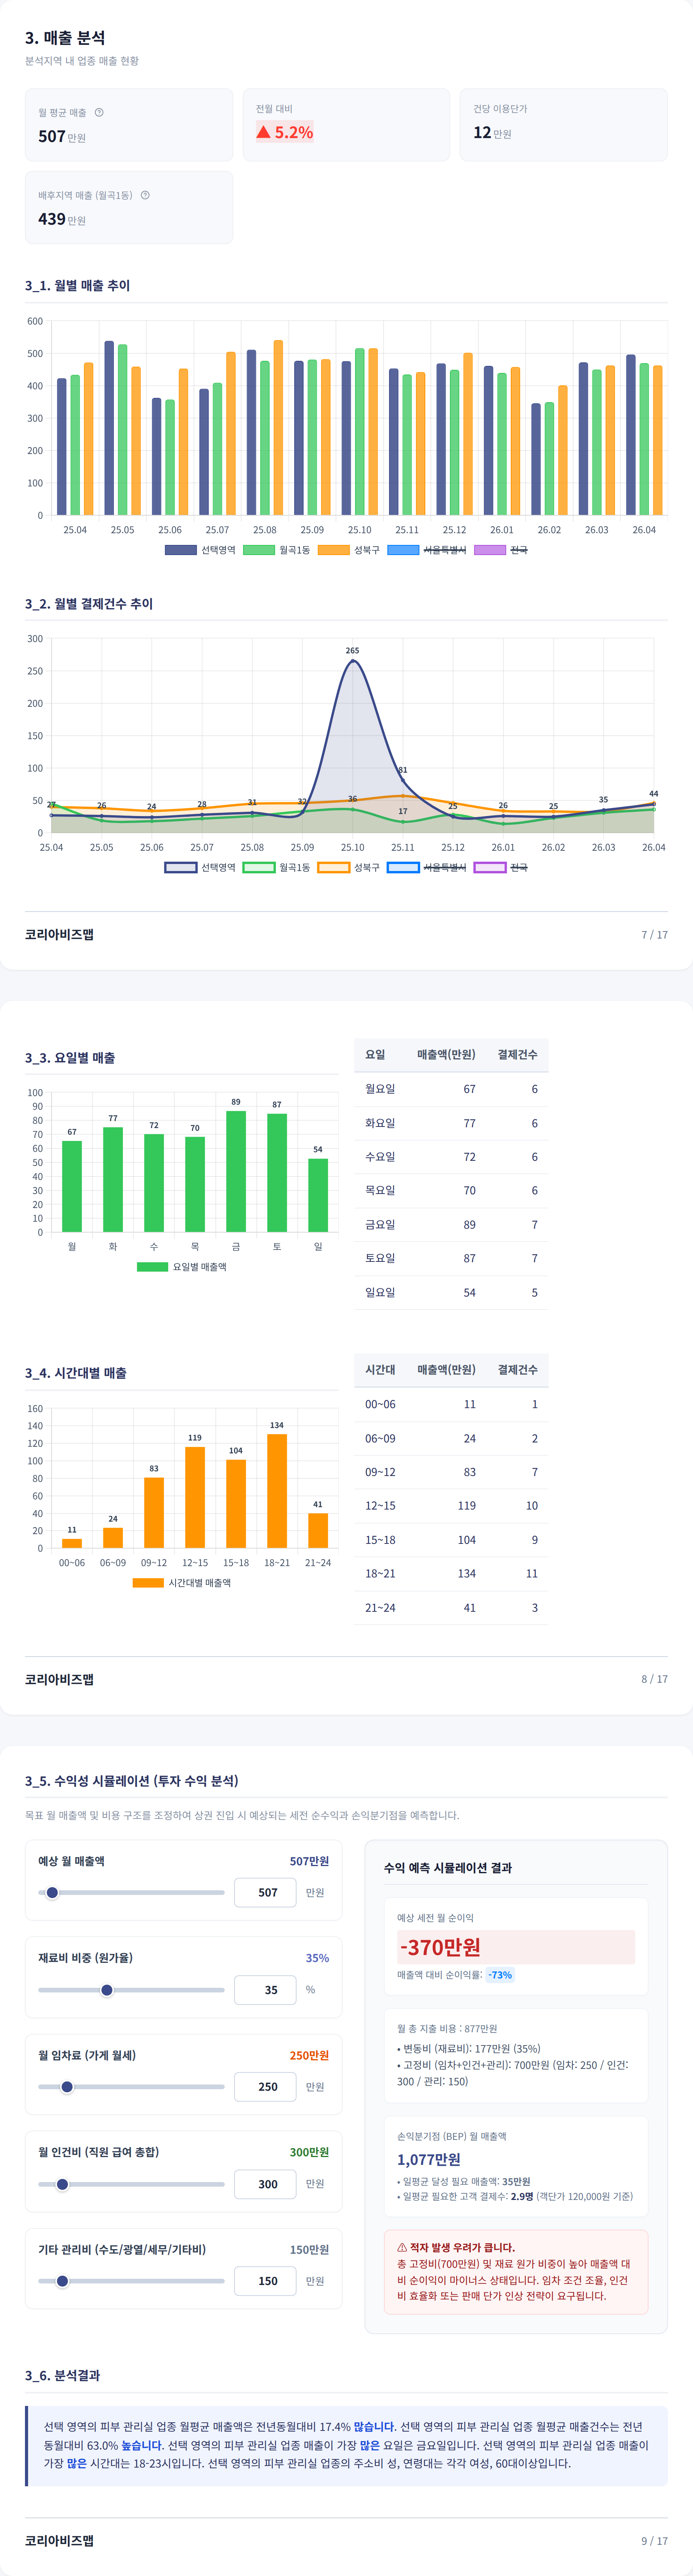693x2576 pixels.
Task: Enable 서울특별시 series in 월별 결제건수 추이 legend
Action: (427, 867)
